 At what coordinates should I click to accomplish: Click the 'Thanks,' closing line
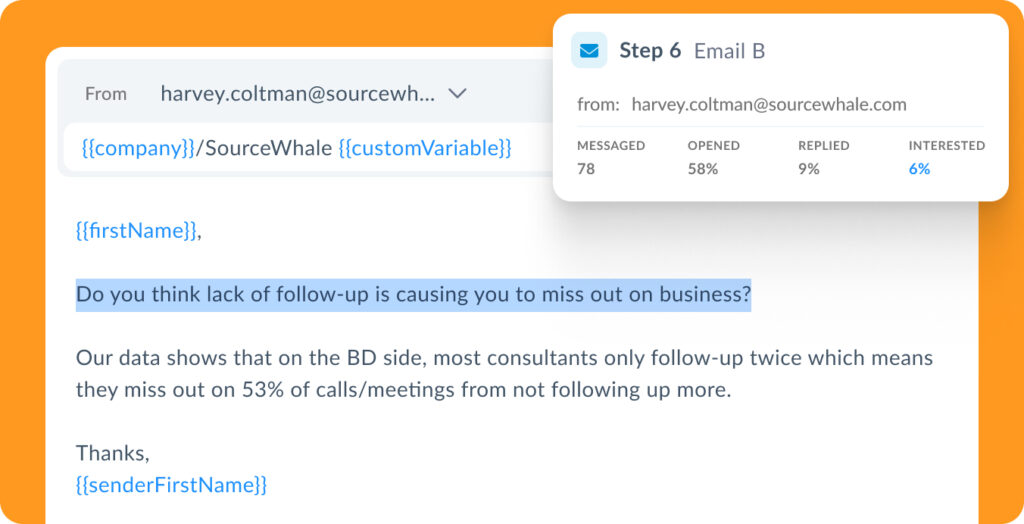tap(113, 453)
